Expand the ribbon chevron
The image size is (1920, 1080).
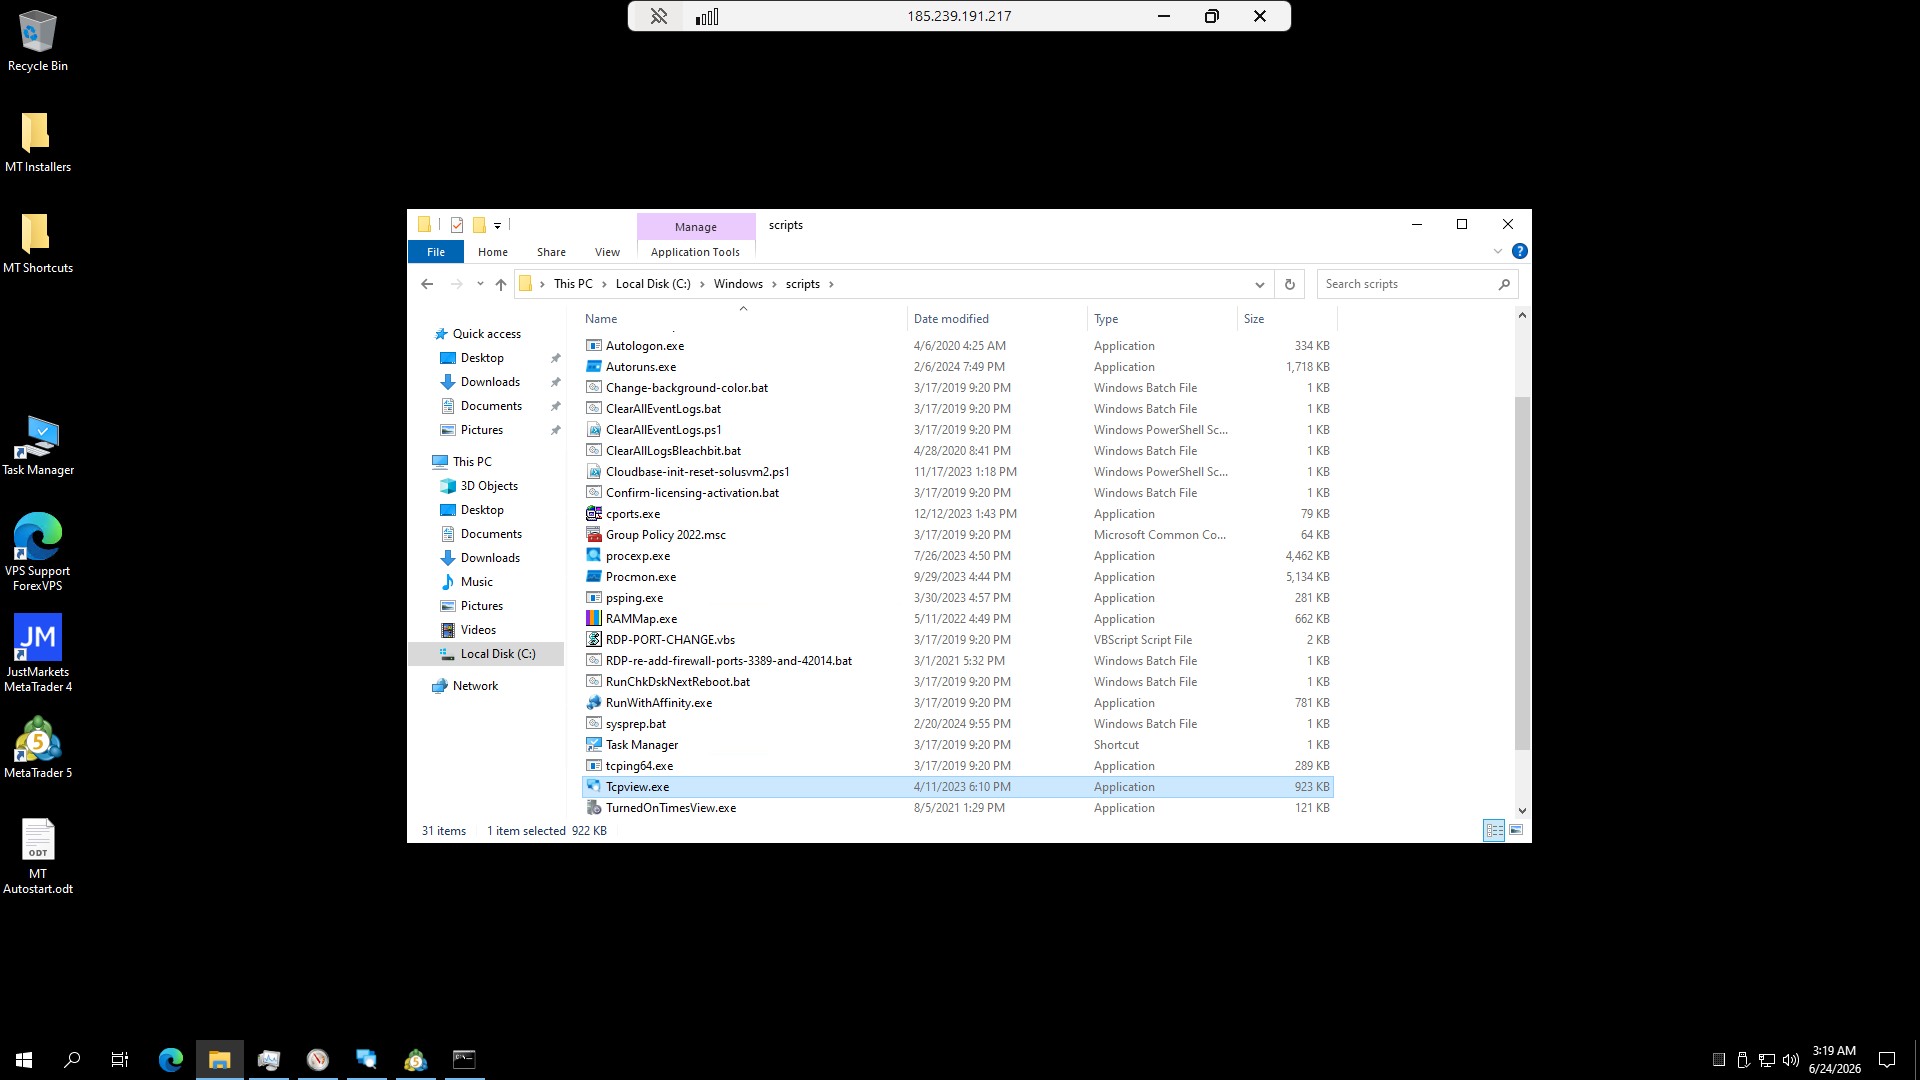pos(1497,252)
